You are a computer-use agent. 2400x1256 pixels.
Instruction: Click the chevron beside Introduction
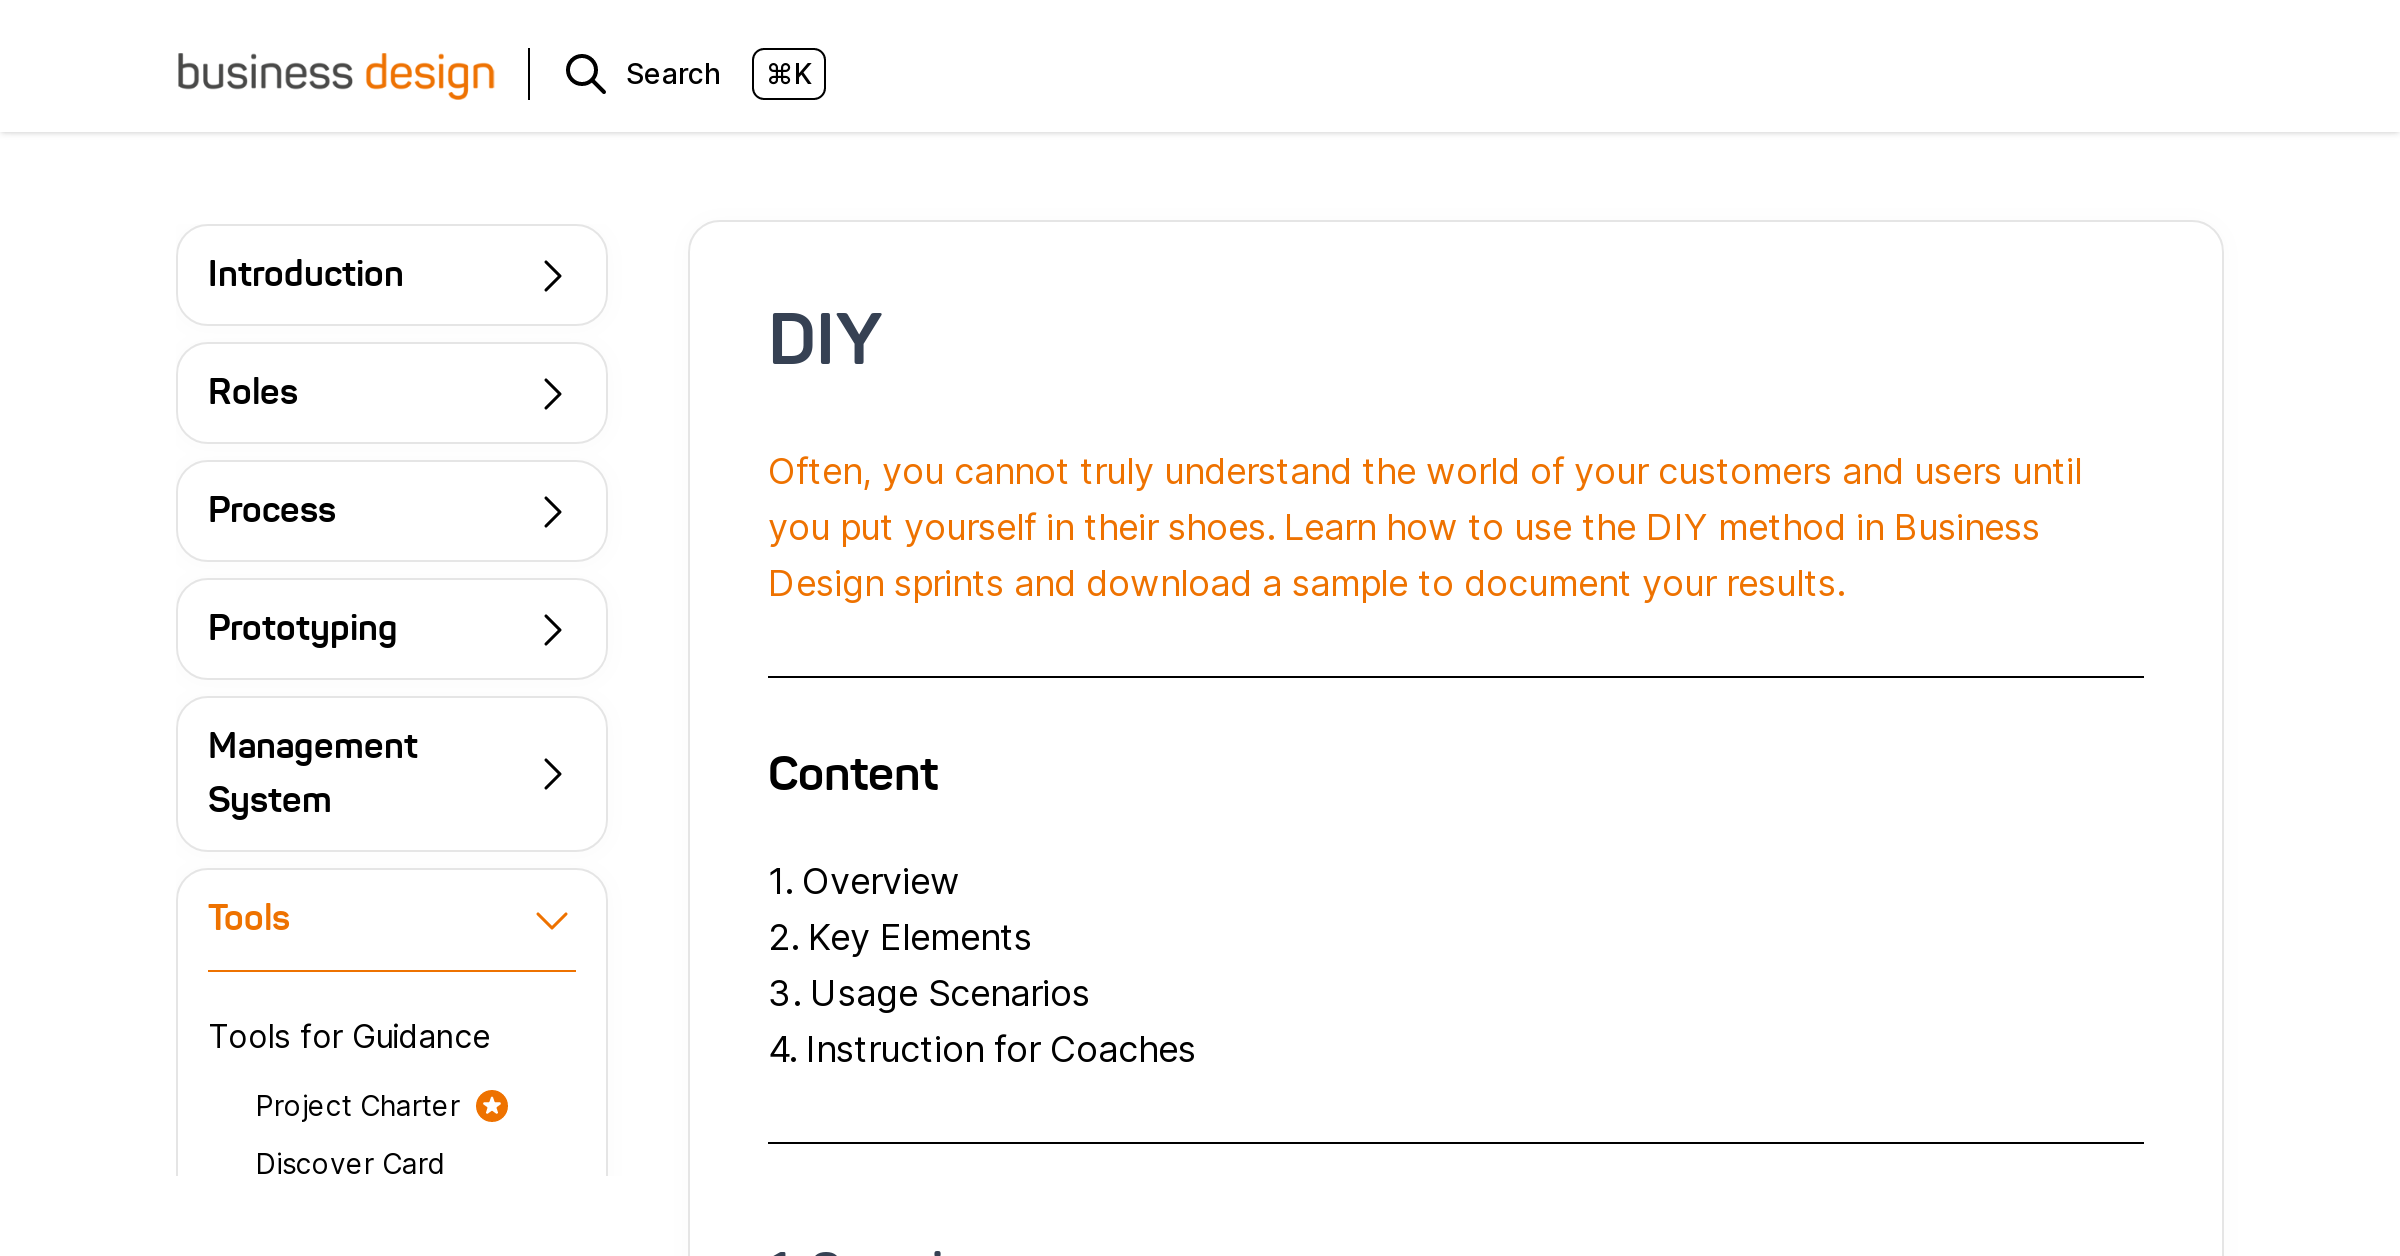(551, 275)
